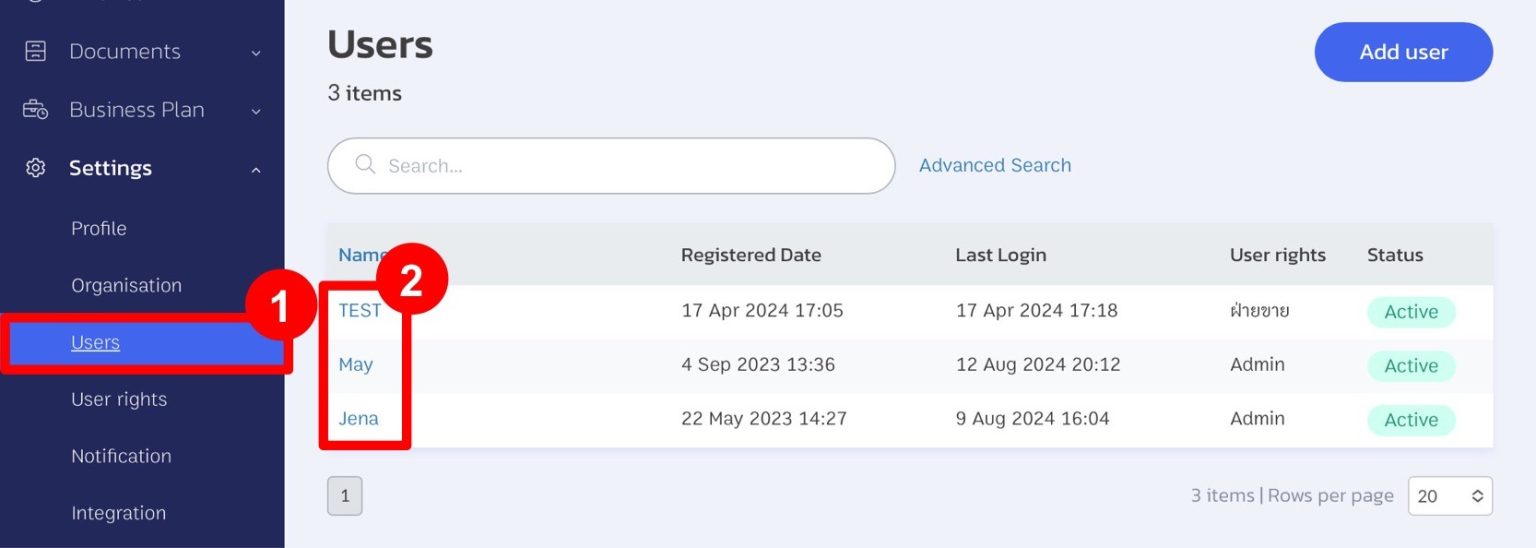This screenshot has width=1536, height=548.
Task: Open the Integration settings
Action: click(118, 513)
